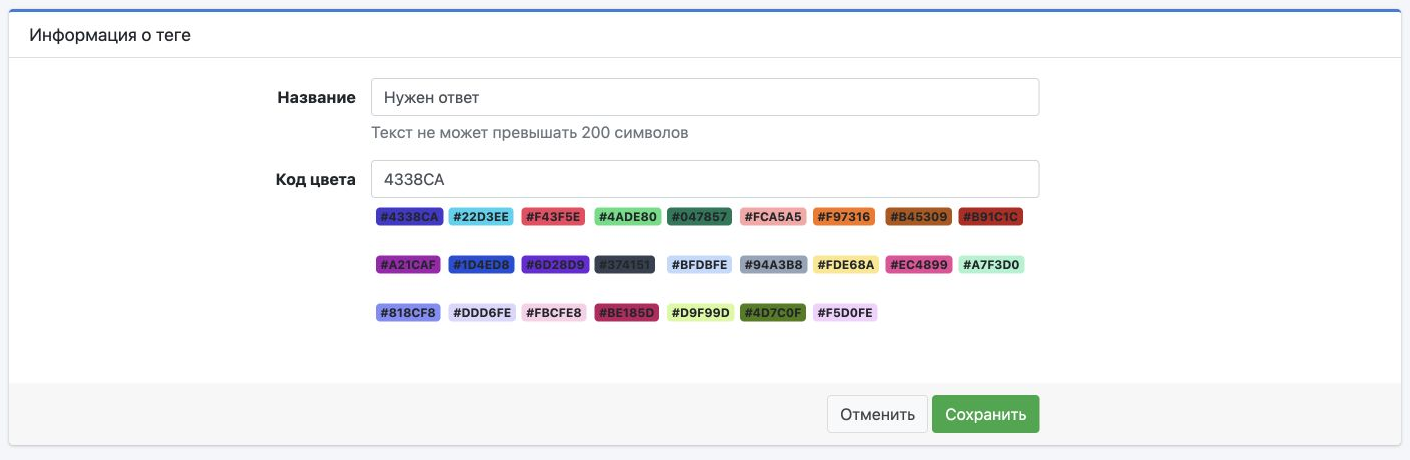Image resolution: width=1410 pixels, height=460 pixels.
Task: Select the #4ADE80 color swatch
Action: (x=628, y=216)
